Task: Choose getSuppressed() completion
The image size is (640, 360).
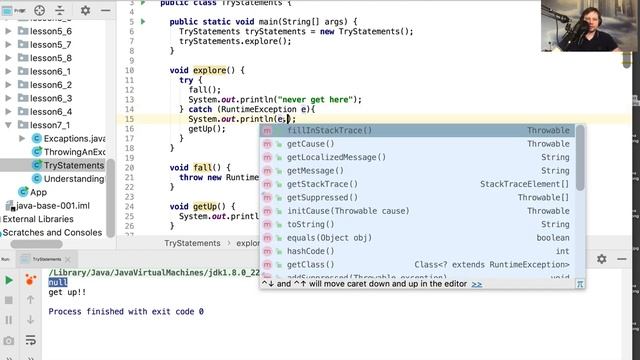Action: pos(417,198)
